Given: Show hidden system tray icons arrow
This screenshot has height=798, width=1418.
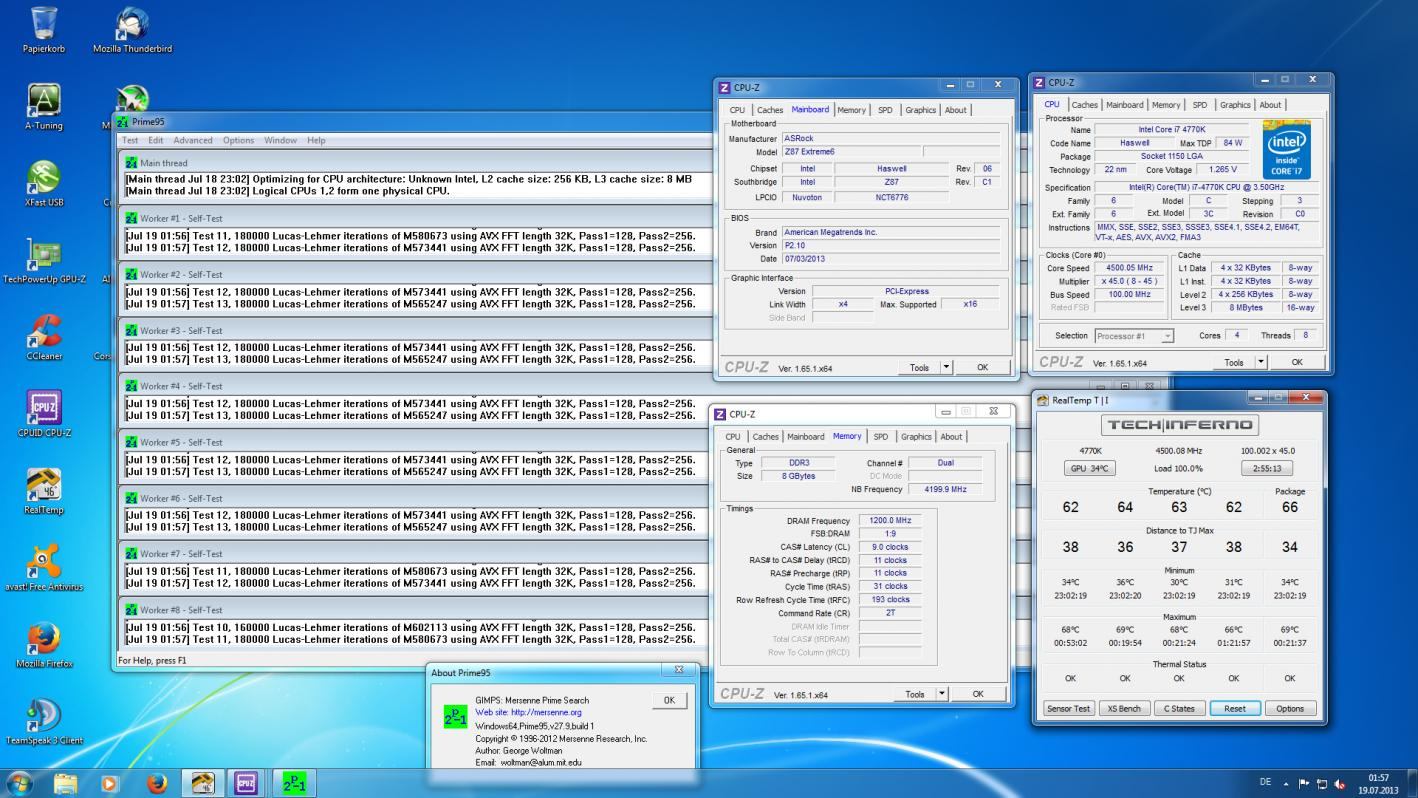Looking at the screenshot, I should tap(1286, 783).
